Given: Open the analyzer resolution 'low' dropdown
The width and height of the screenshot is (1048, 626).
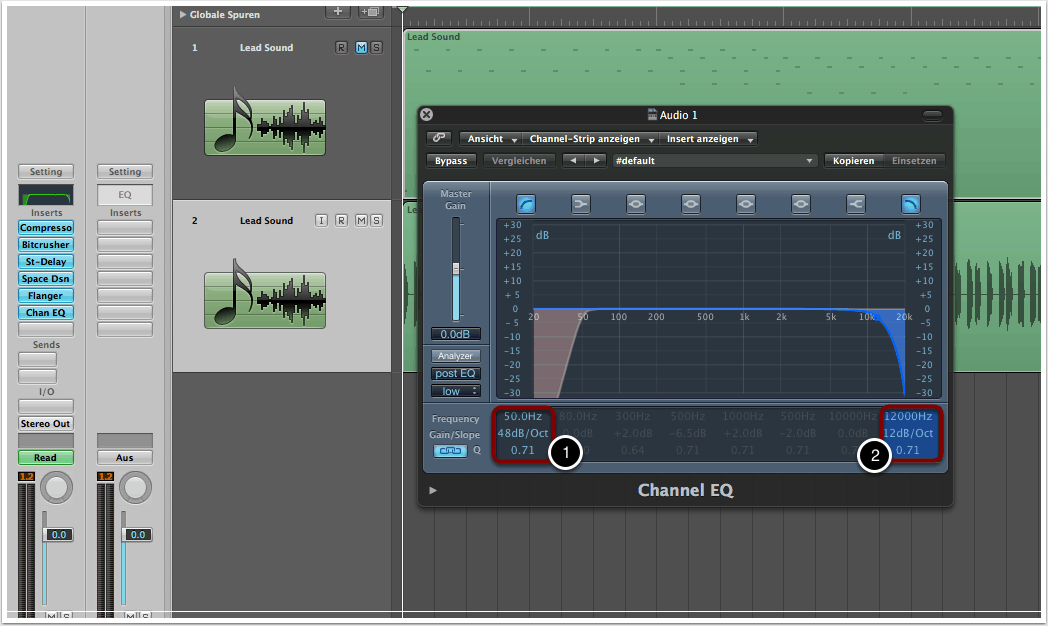Looking at the screenshot, I should click(456, 391).
